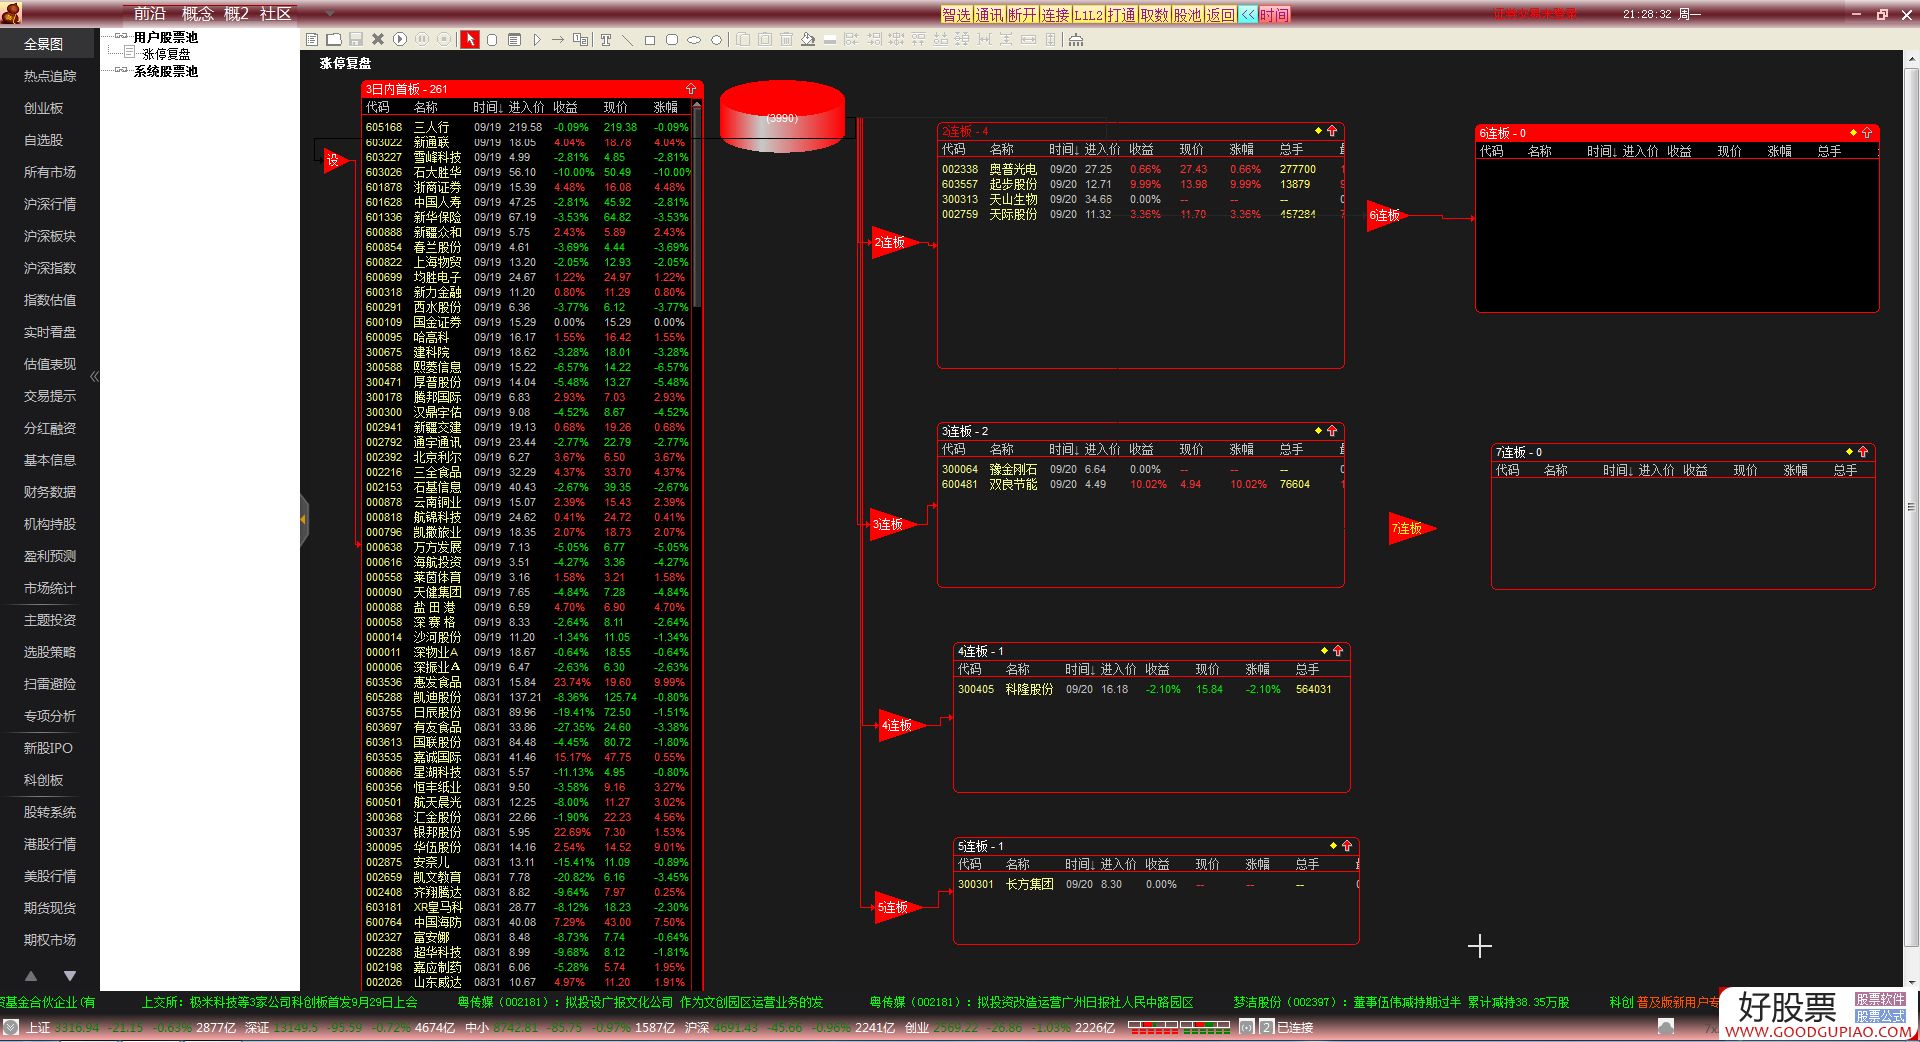Open the 社区 menu

275,14
